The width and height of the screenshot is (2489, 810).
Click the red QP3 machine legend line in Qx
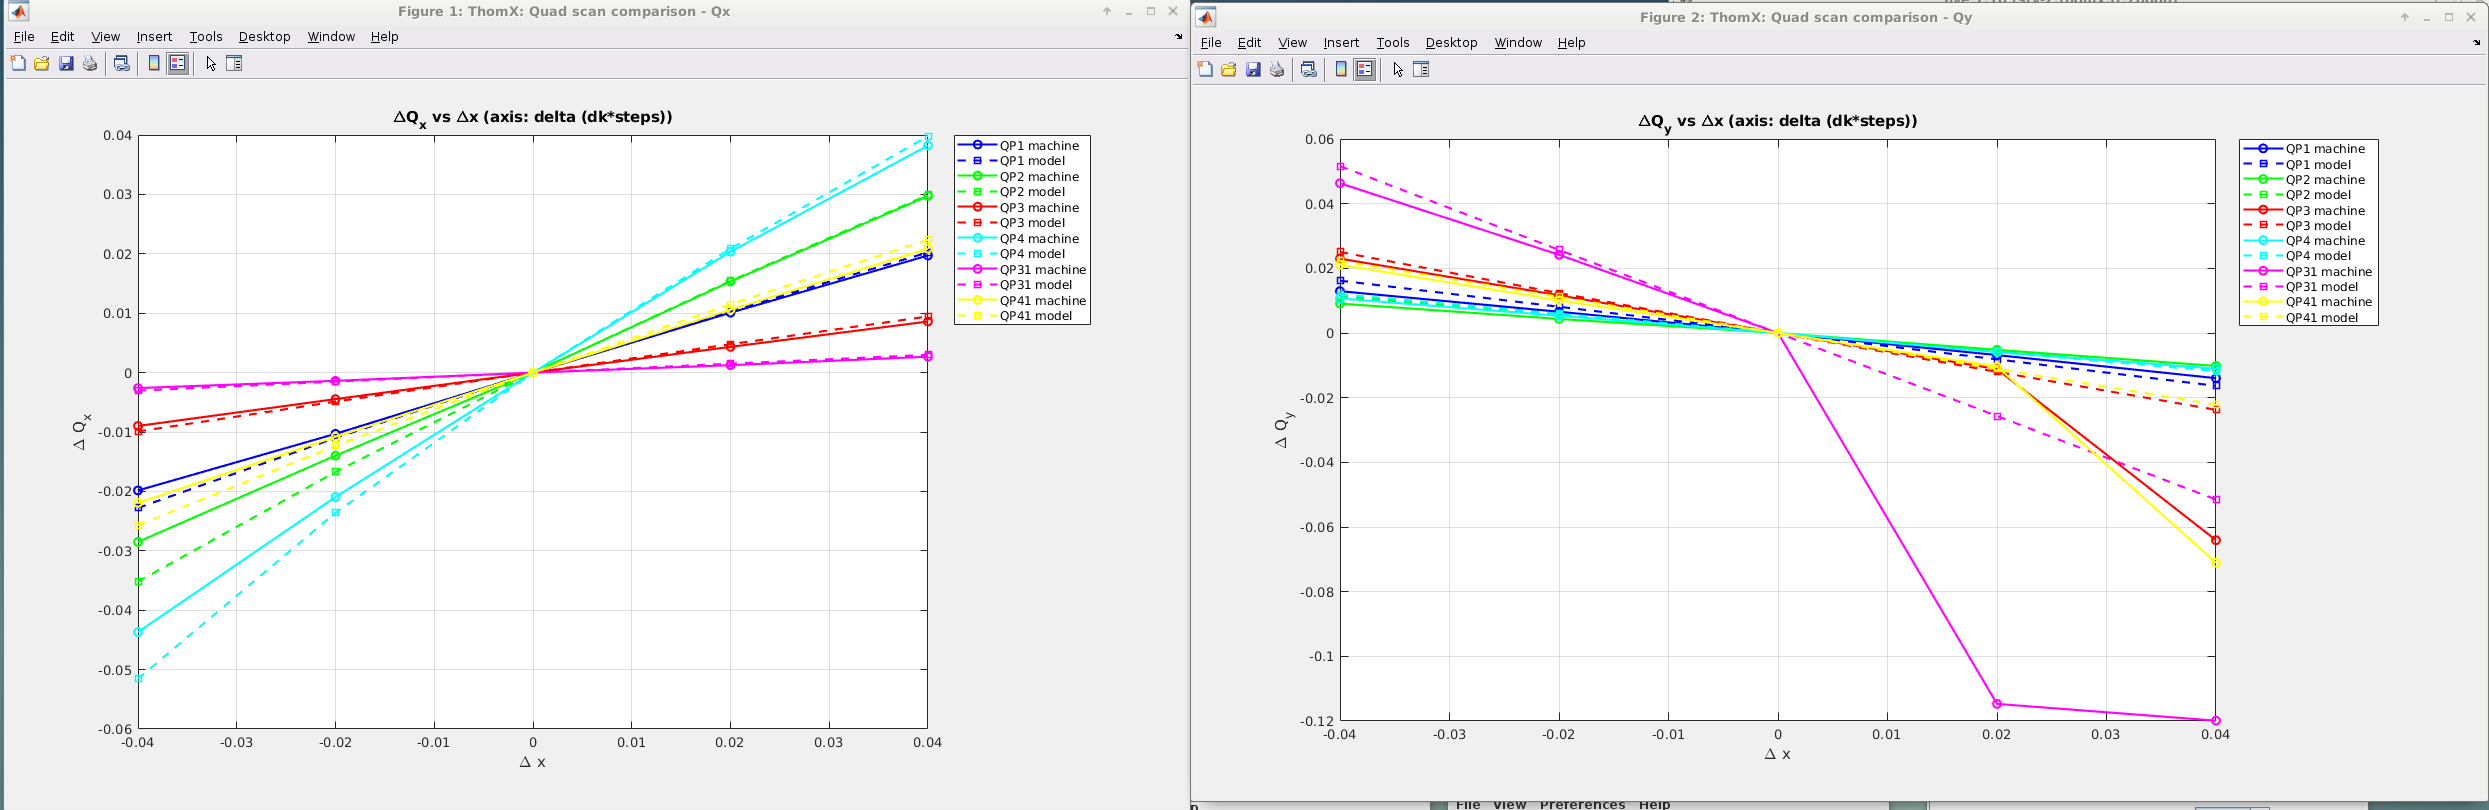tap(977, 208)
